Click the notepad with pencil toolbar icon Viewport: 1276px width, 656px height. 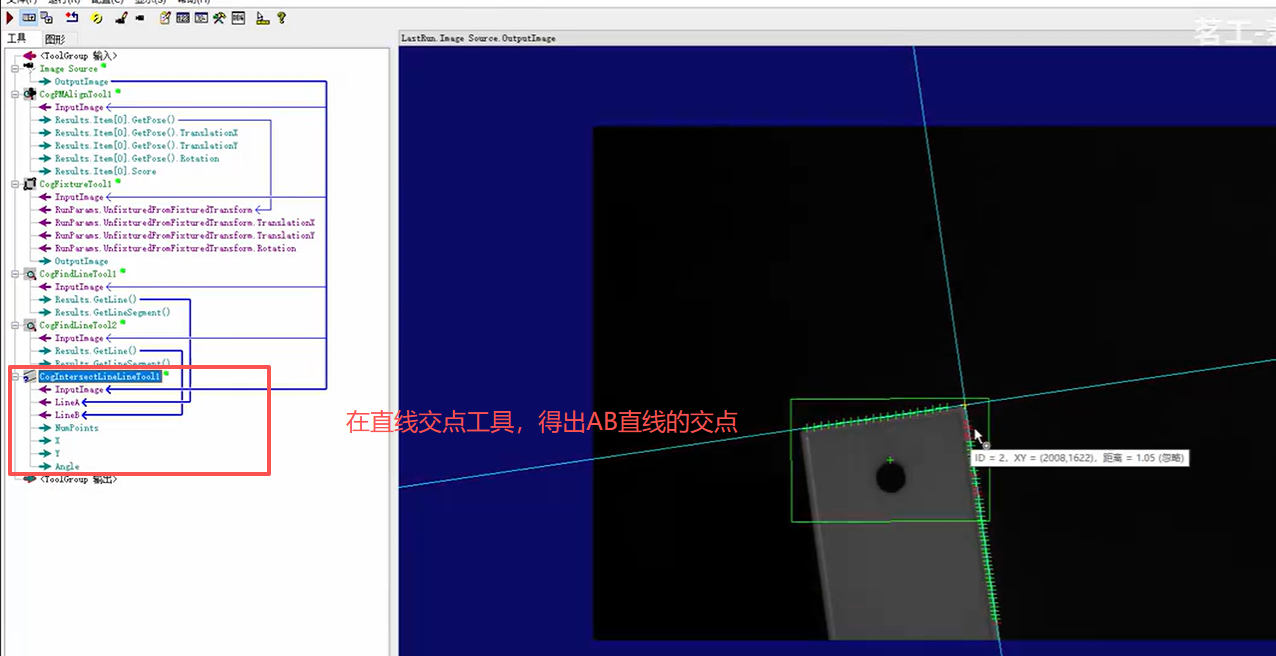(x=166, y=18)
